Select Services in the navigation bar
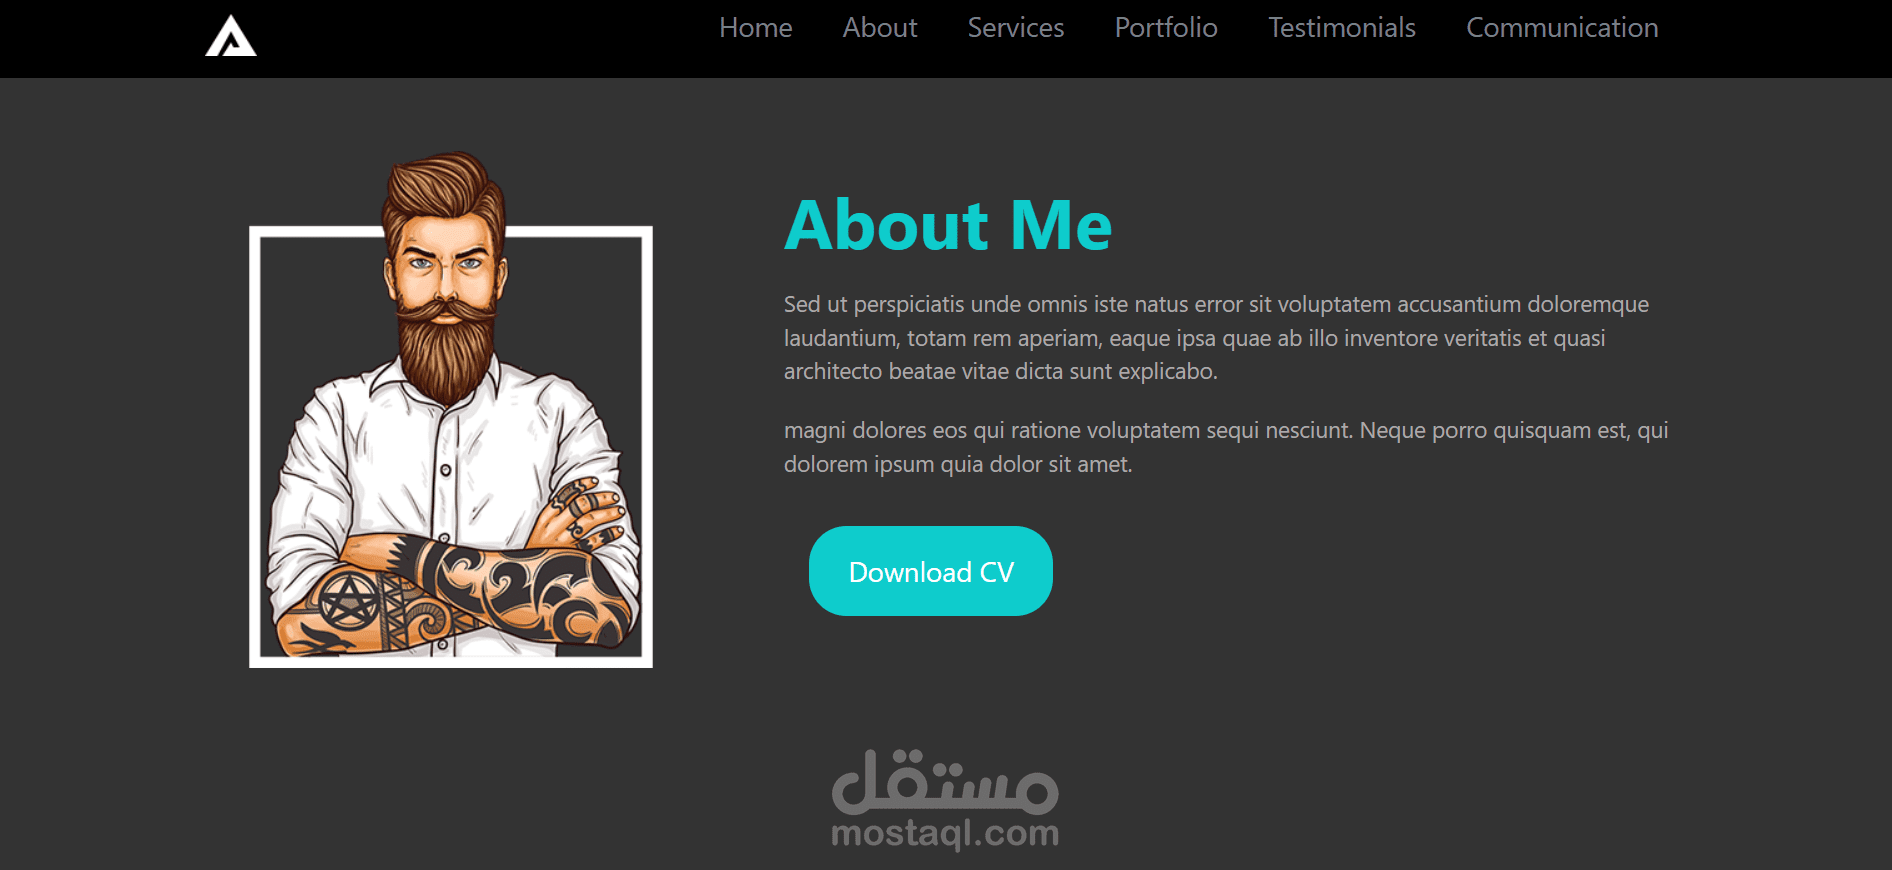Viewport: 1892px width, 870px height. pyautogui.click(x=1016, y=28)
